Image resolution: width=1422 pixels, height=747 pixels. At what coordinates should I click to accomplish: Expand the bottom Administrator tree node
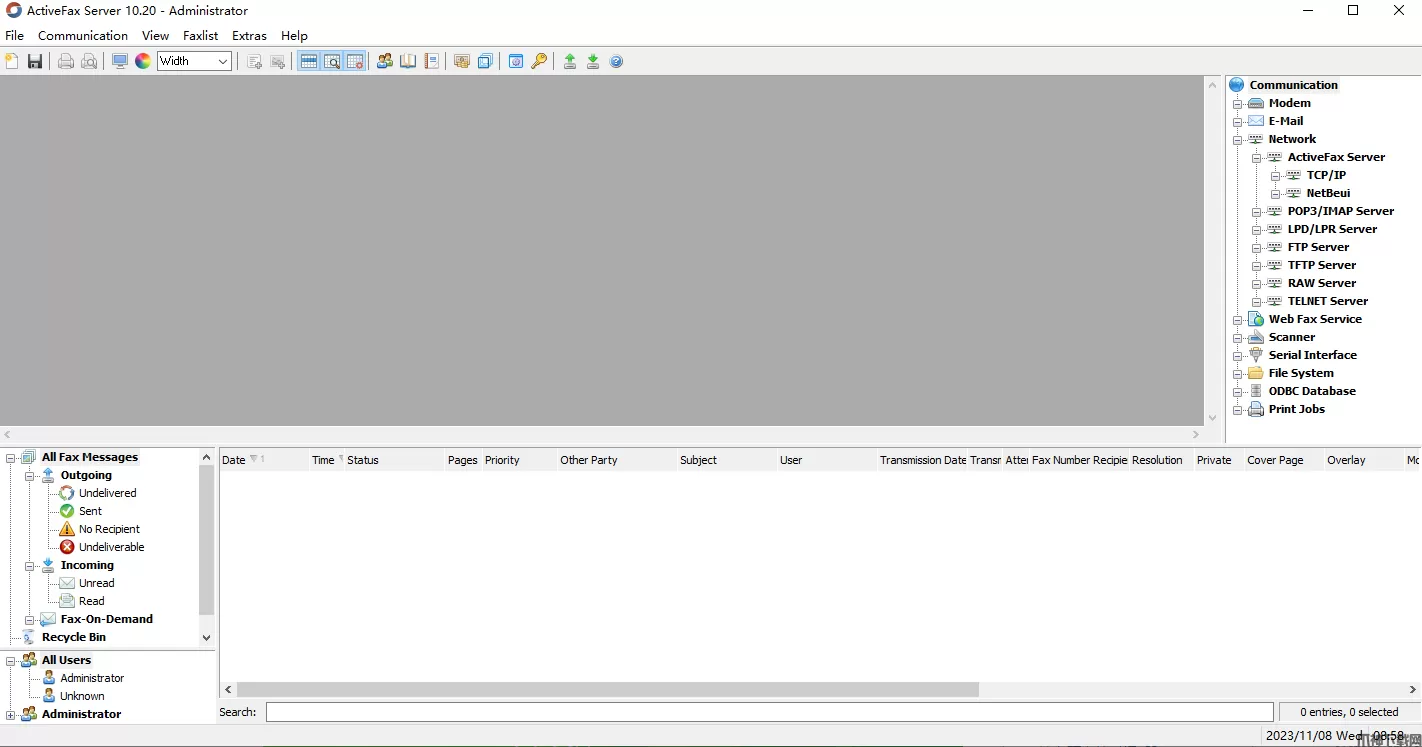(11, 715)
